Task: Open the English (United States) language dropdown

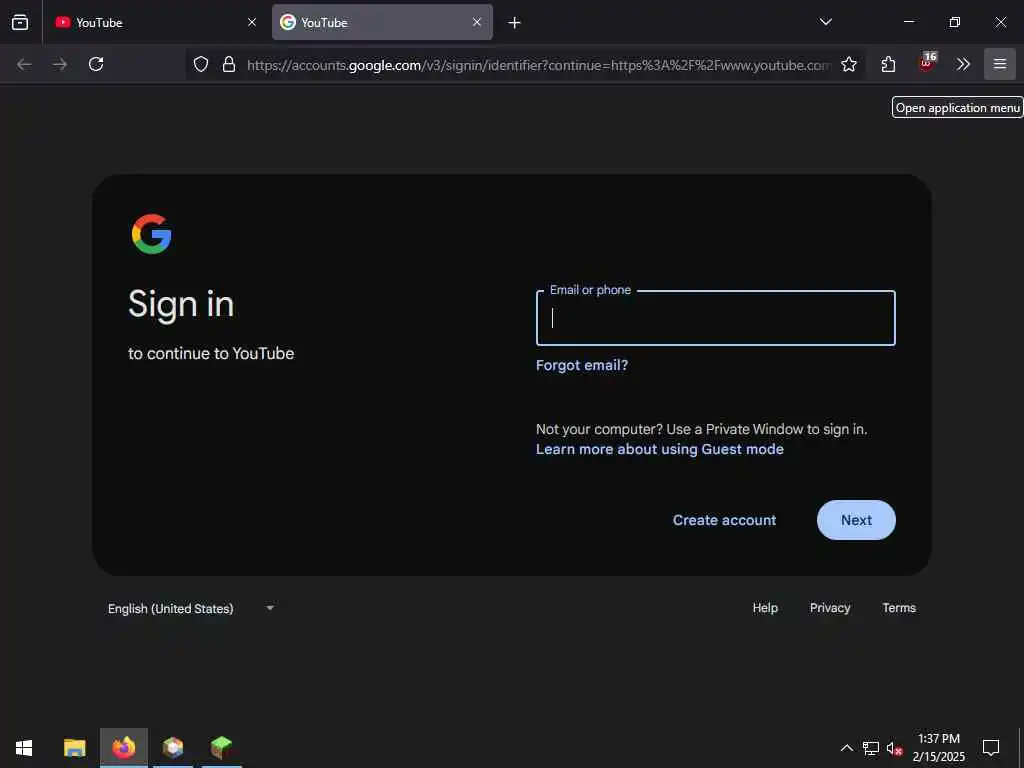Action: 191,608
